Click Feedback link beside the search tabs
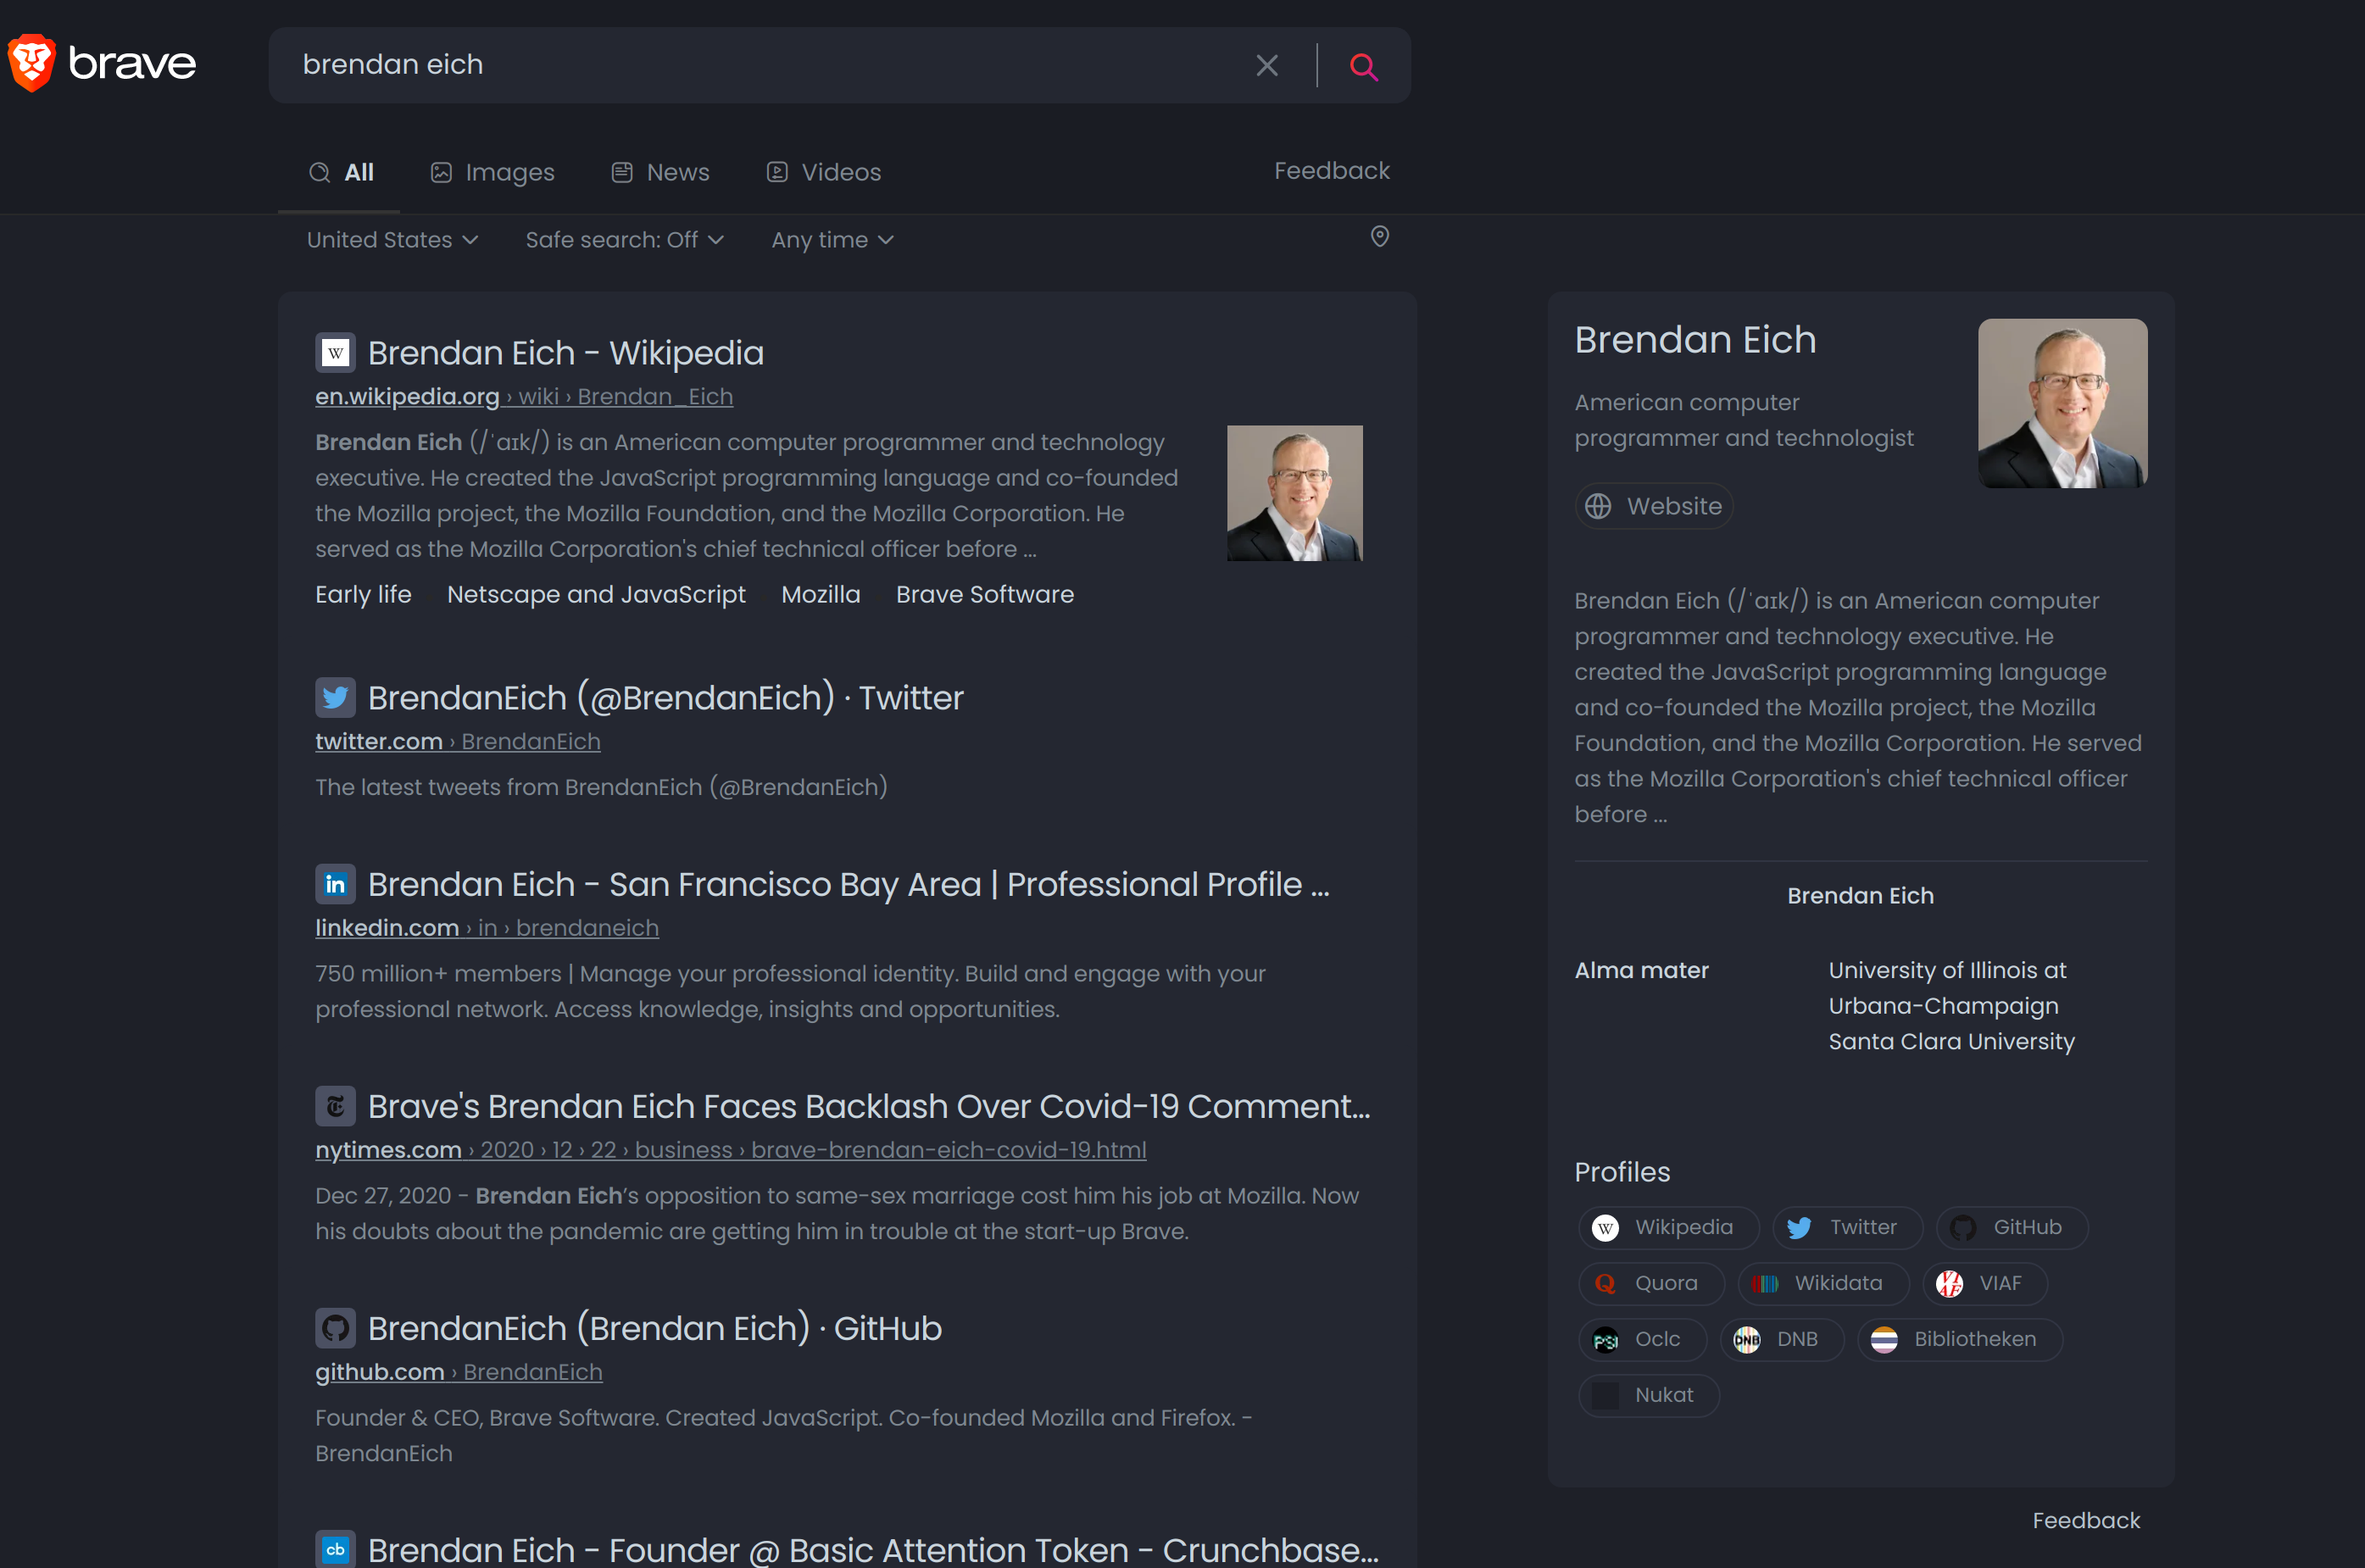This screenshot has height=1568, width=2365. pyautogui.click(x=1332, y=171)
